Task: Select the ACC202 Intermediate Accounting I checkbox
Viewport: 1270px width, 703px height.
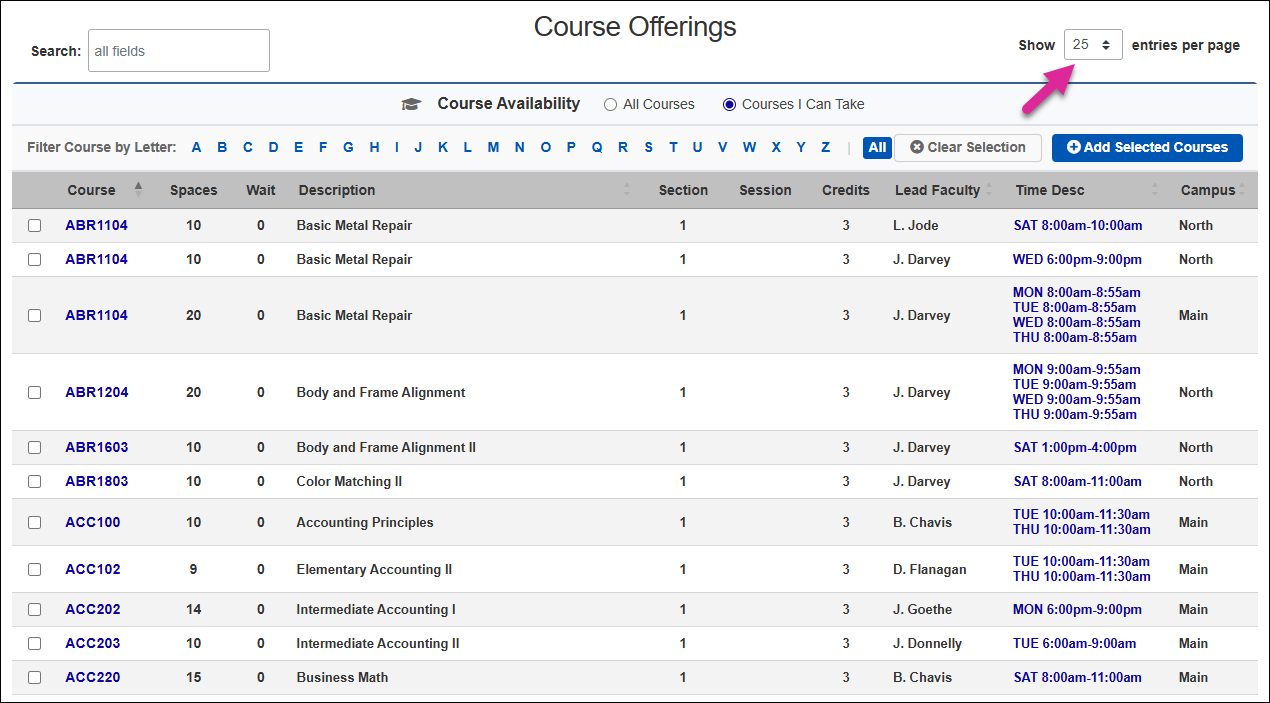Action: coord(34,609)
